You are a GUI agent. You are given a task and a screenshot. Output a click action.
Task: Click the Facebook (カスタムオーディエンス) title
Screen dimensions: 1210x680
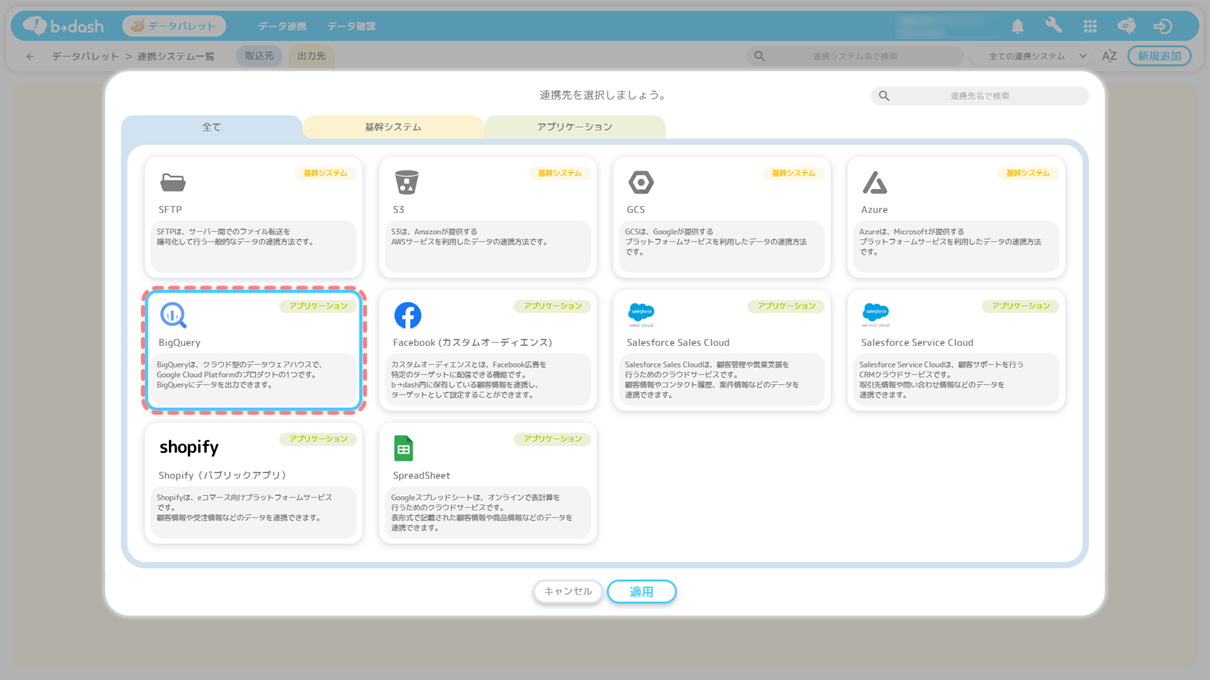click(x=472, y=343)
